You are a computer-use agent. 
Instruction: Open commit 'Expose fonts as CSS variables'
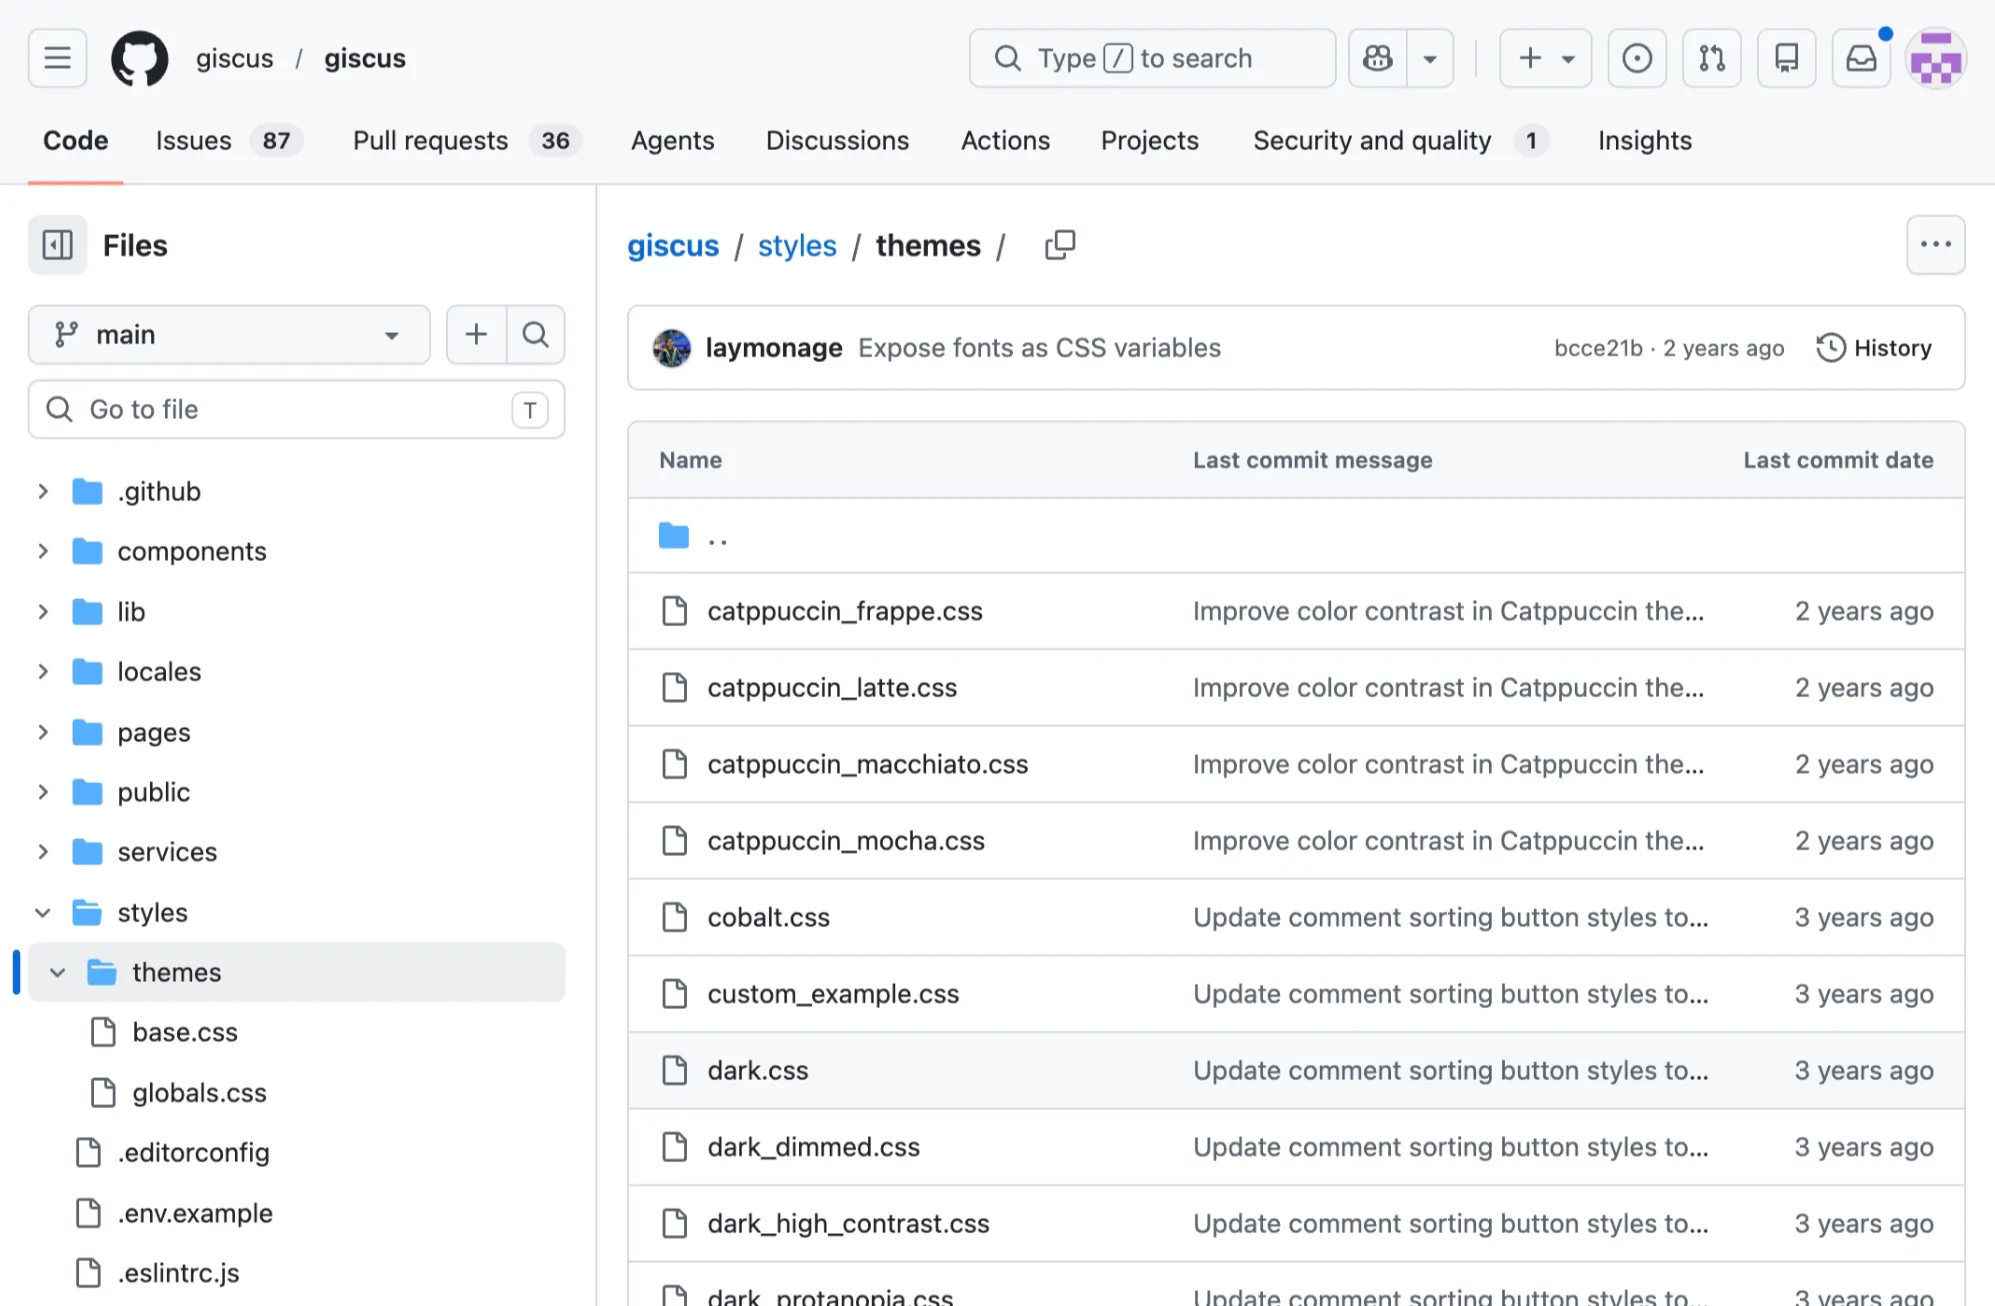click(x=1039, y=348)
